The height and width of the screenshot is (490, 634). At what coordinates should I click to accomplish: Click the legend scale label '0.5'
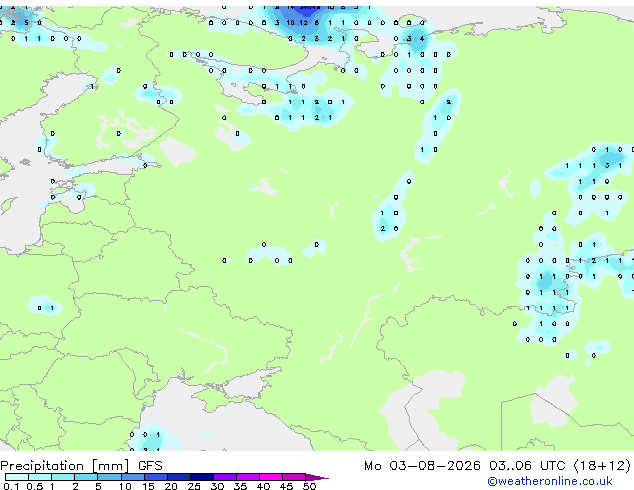[x=35, y=486]
